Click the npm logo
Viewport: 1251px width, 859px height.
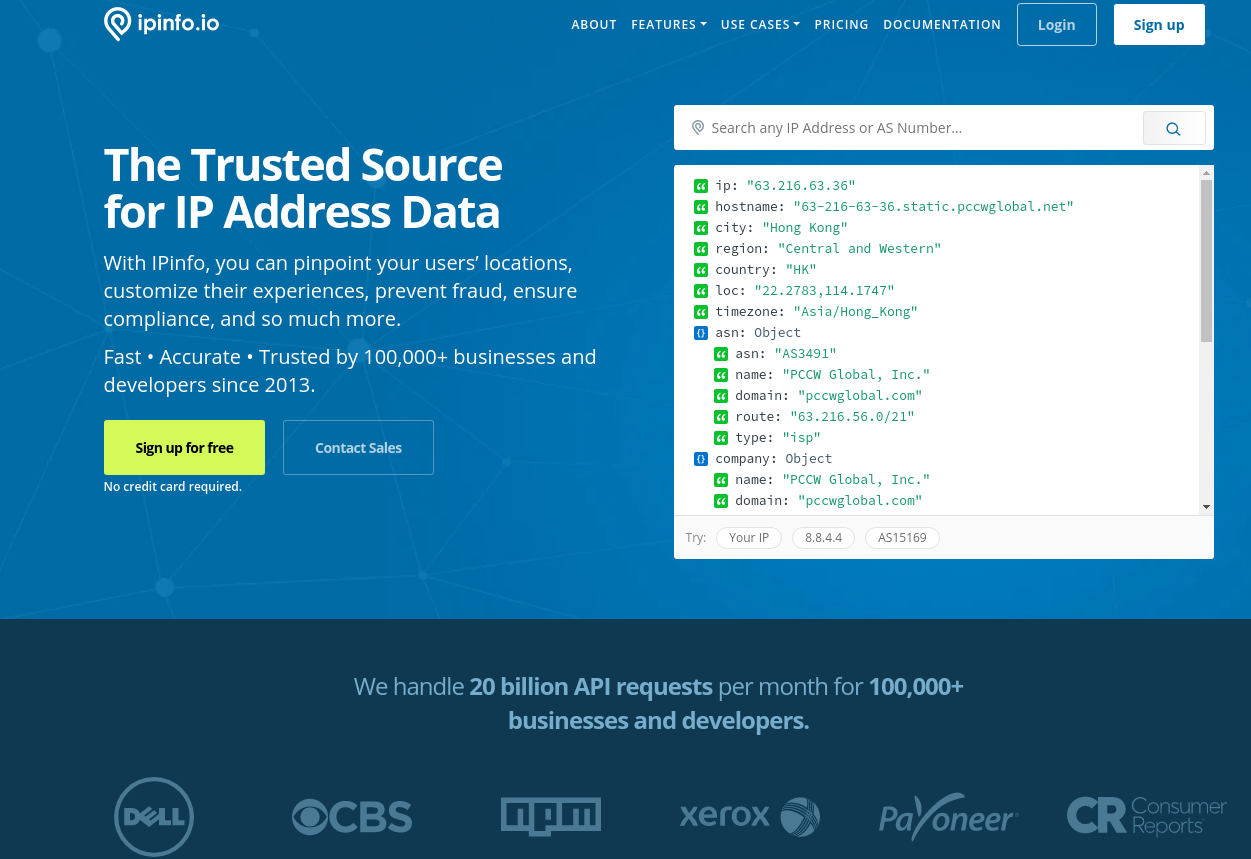[550, 816]
